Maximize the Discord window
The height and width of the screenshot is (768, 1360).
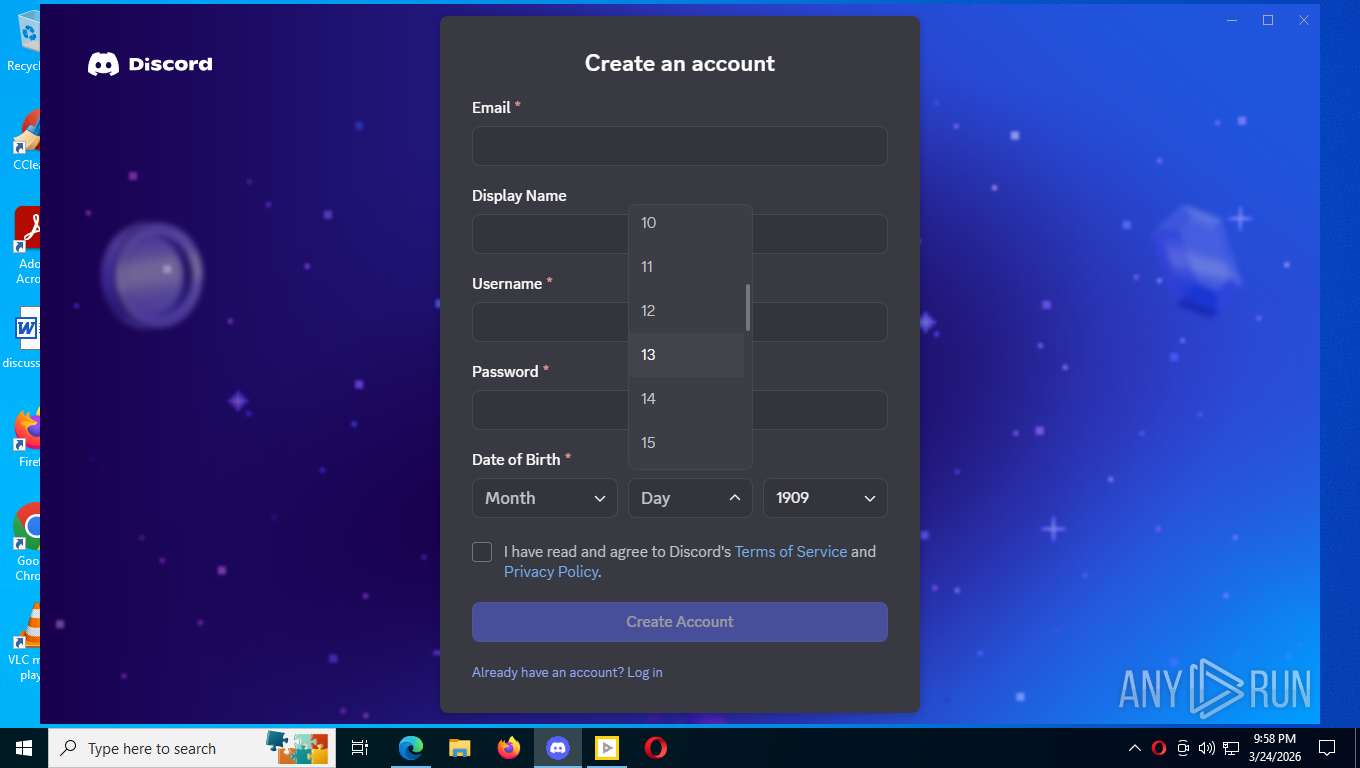1268,20
